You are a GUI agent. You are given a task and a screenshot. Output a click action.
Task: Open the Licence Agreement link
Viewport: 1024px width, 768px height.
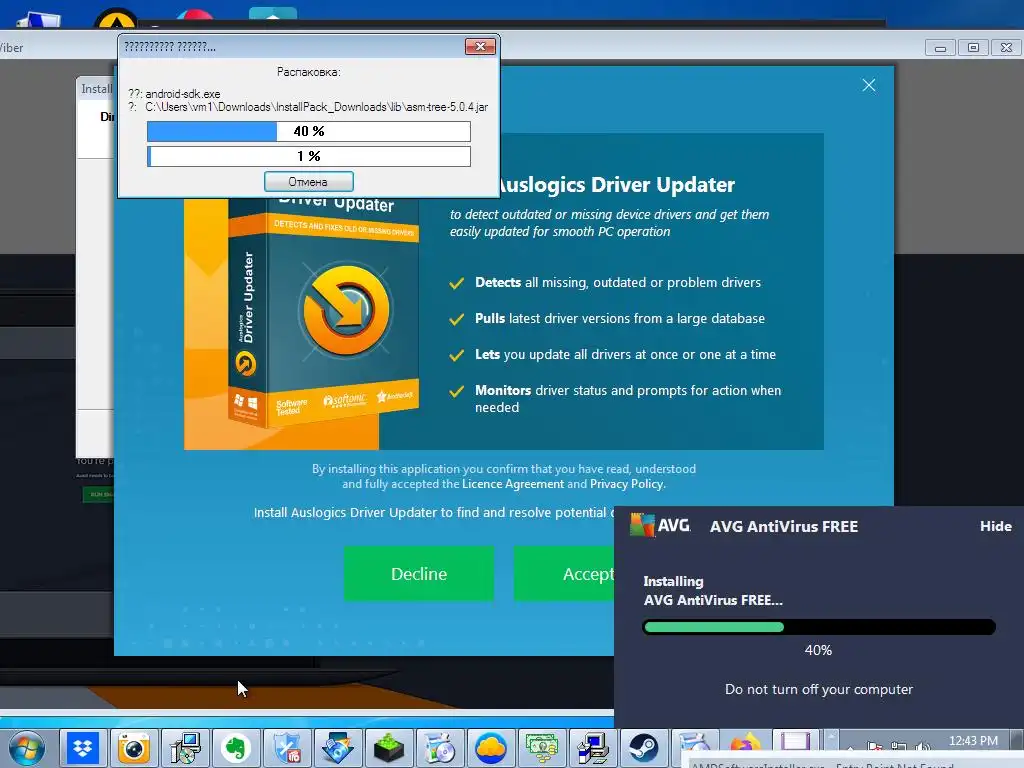(x=513, y=484)
